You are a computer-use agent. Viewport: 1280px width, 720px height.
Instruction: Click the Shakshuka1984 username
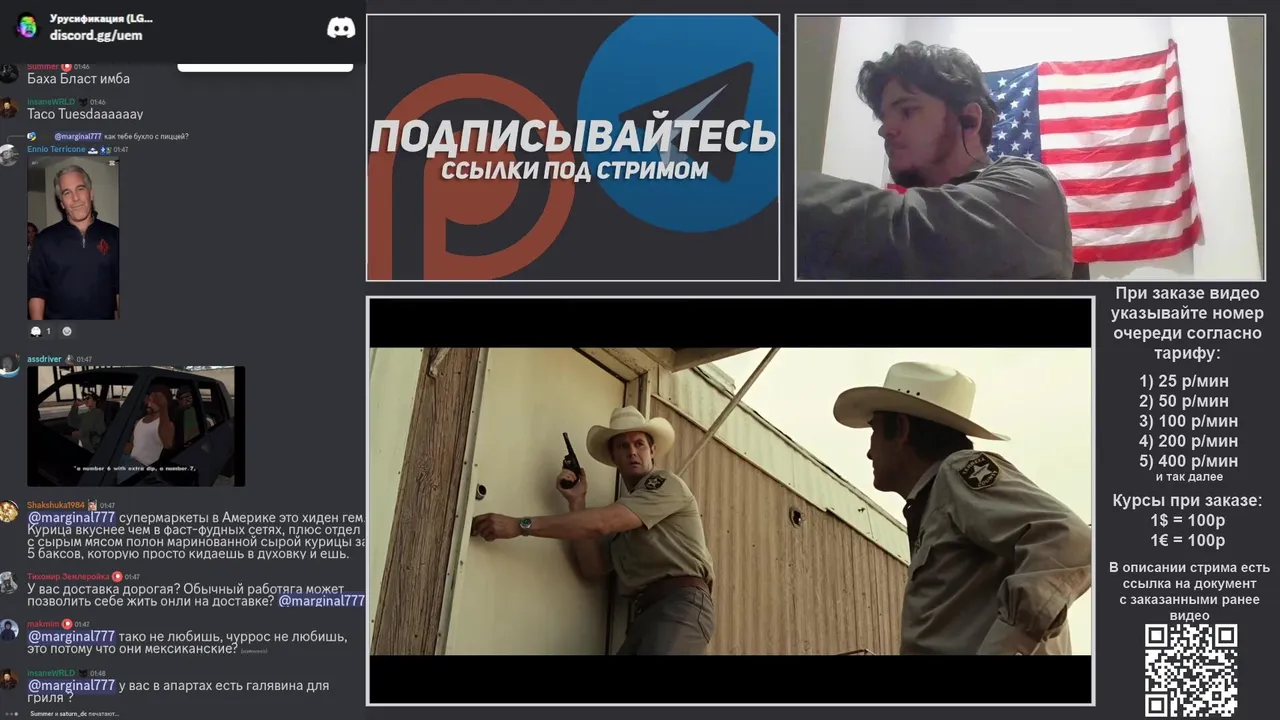click(x=56, y=505)
